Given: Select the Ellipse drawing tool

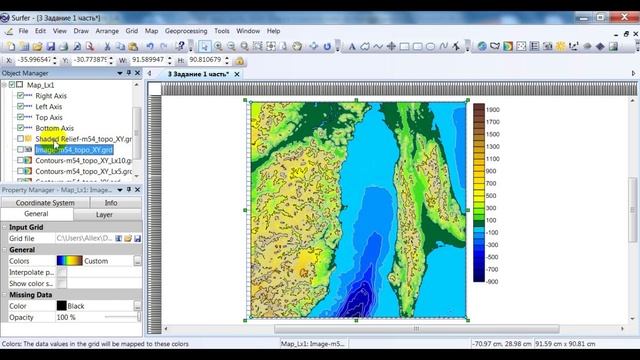Looking at the screenshot, I should (431, 46).
